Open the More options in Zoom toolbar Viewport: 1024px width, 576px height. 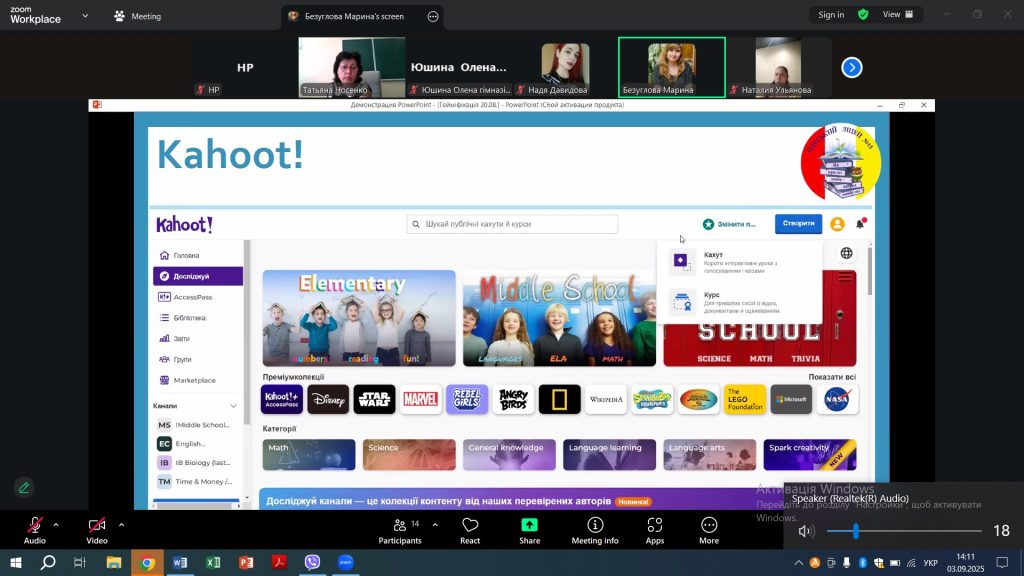coord(709,531)
